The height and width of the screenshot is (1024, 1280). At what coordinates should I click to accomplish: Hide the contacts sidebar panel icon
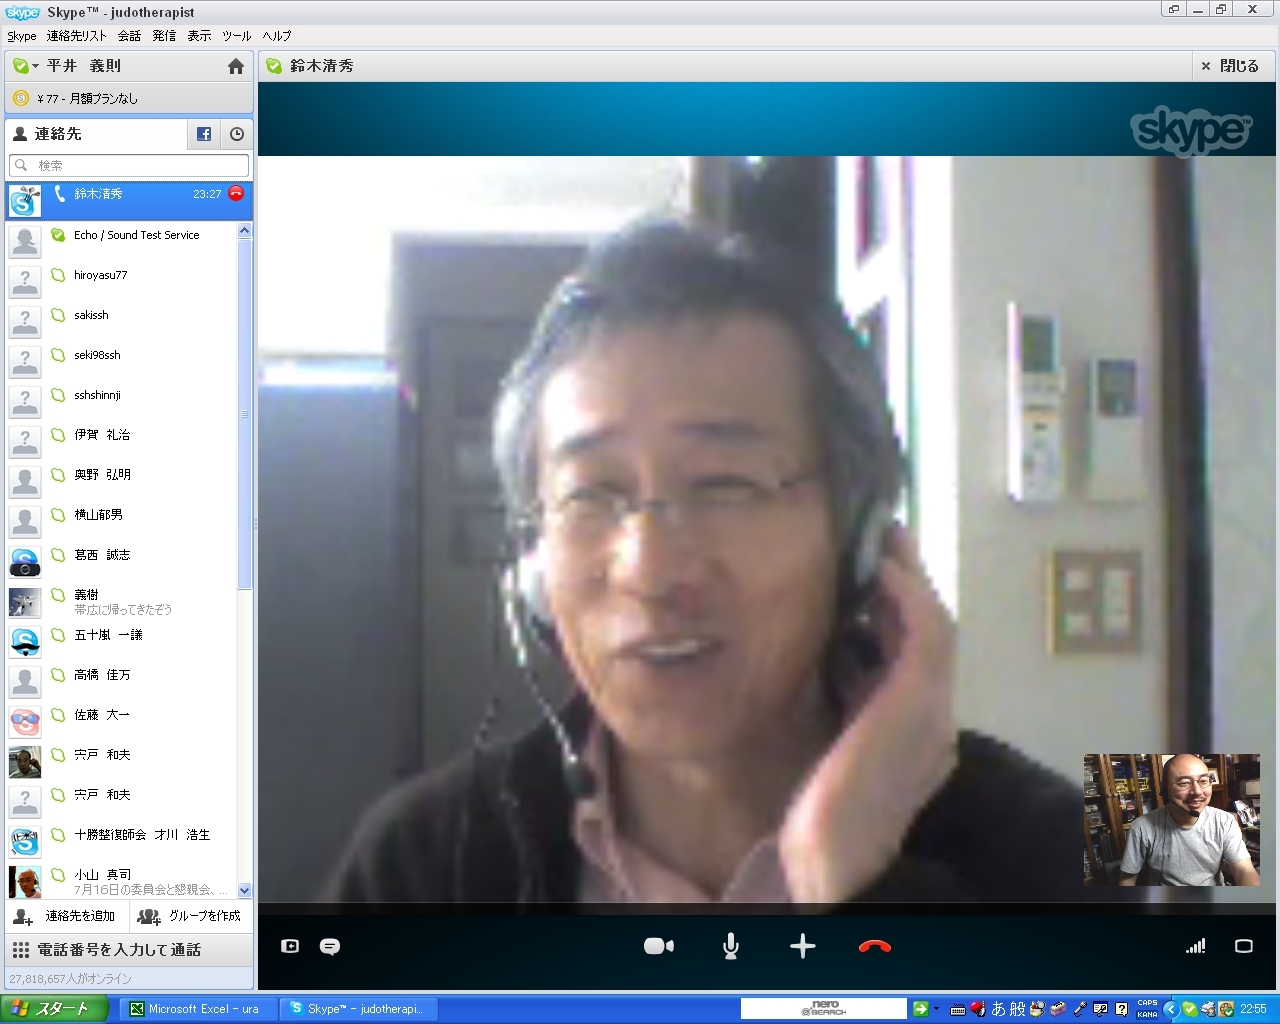click(290, 946)
